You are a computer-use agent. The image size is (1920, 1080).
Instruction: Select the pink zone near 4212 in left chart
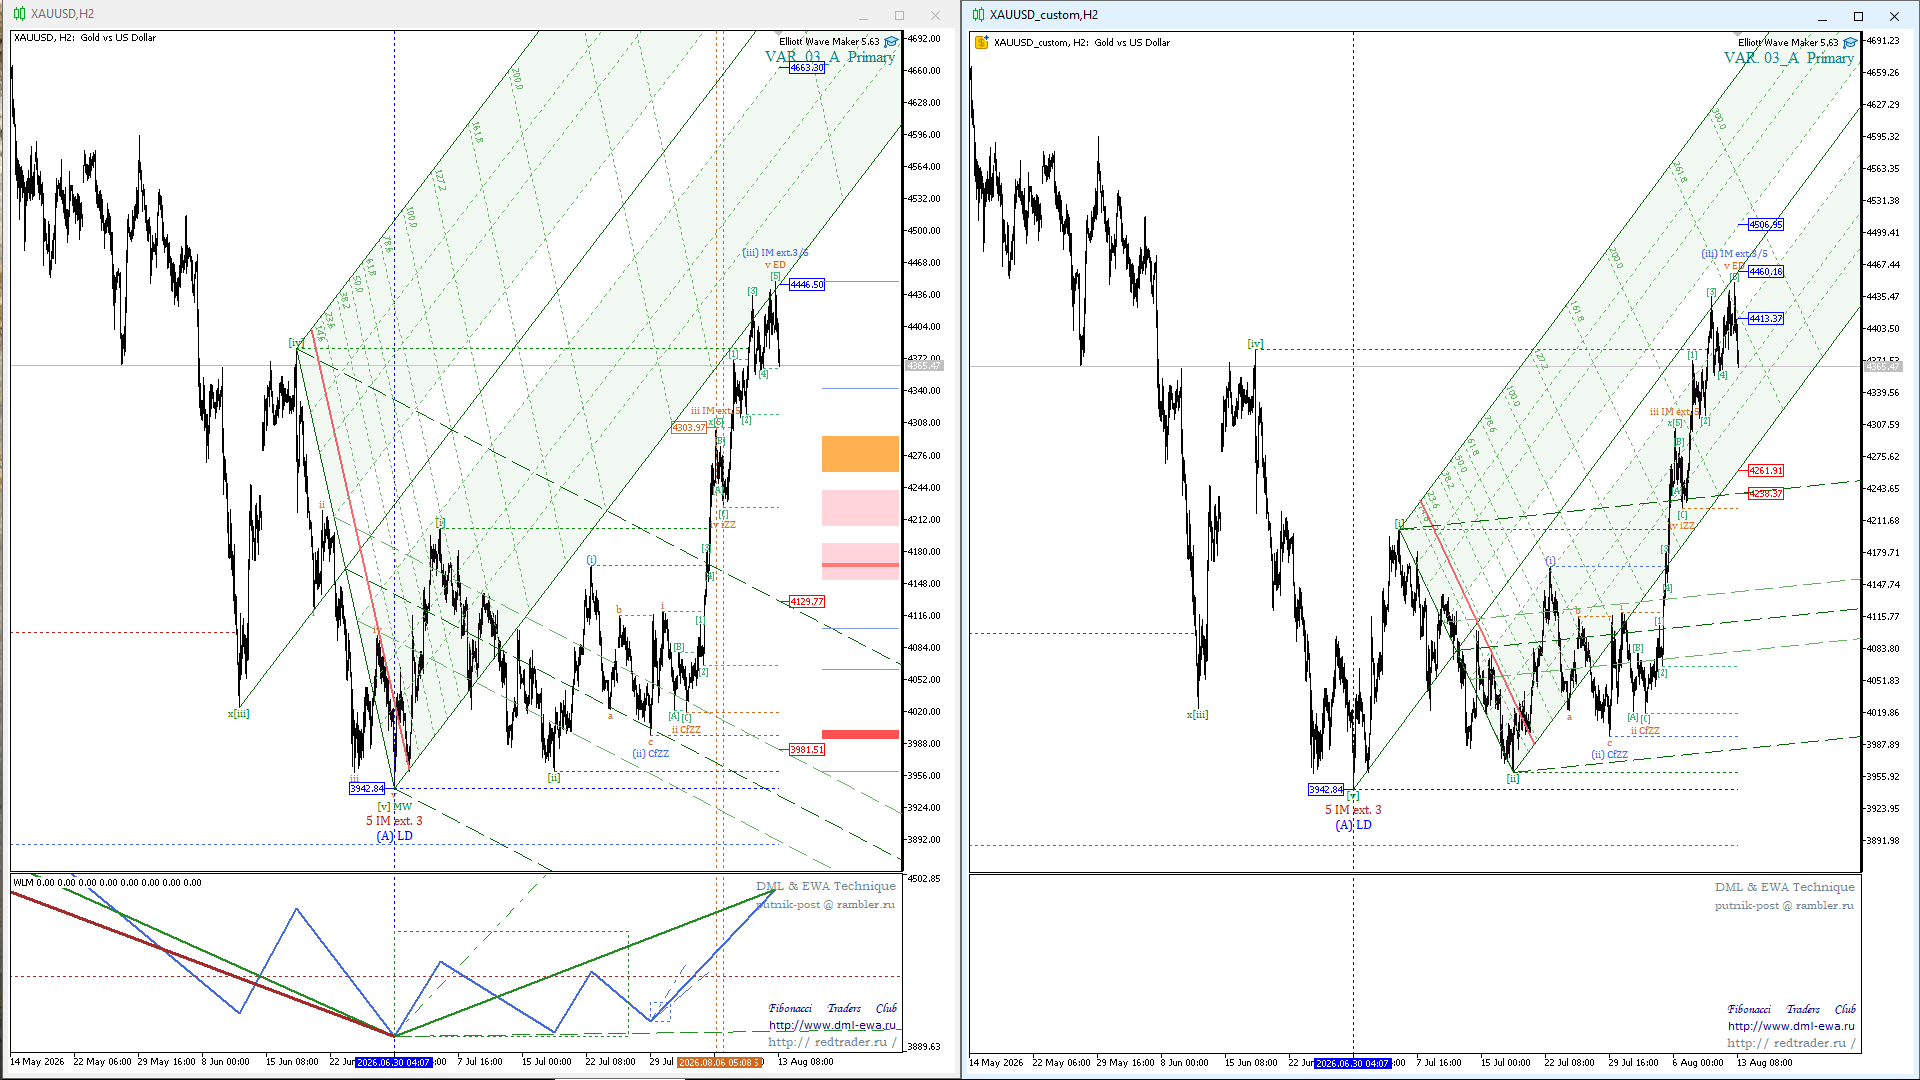pyautogui.click(x=860, y=508)
